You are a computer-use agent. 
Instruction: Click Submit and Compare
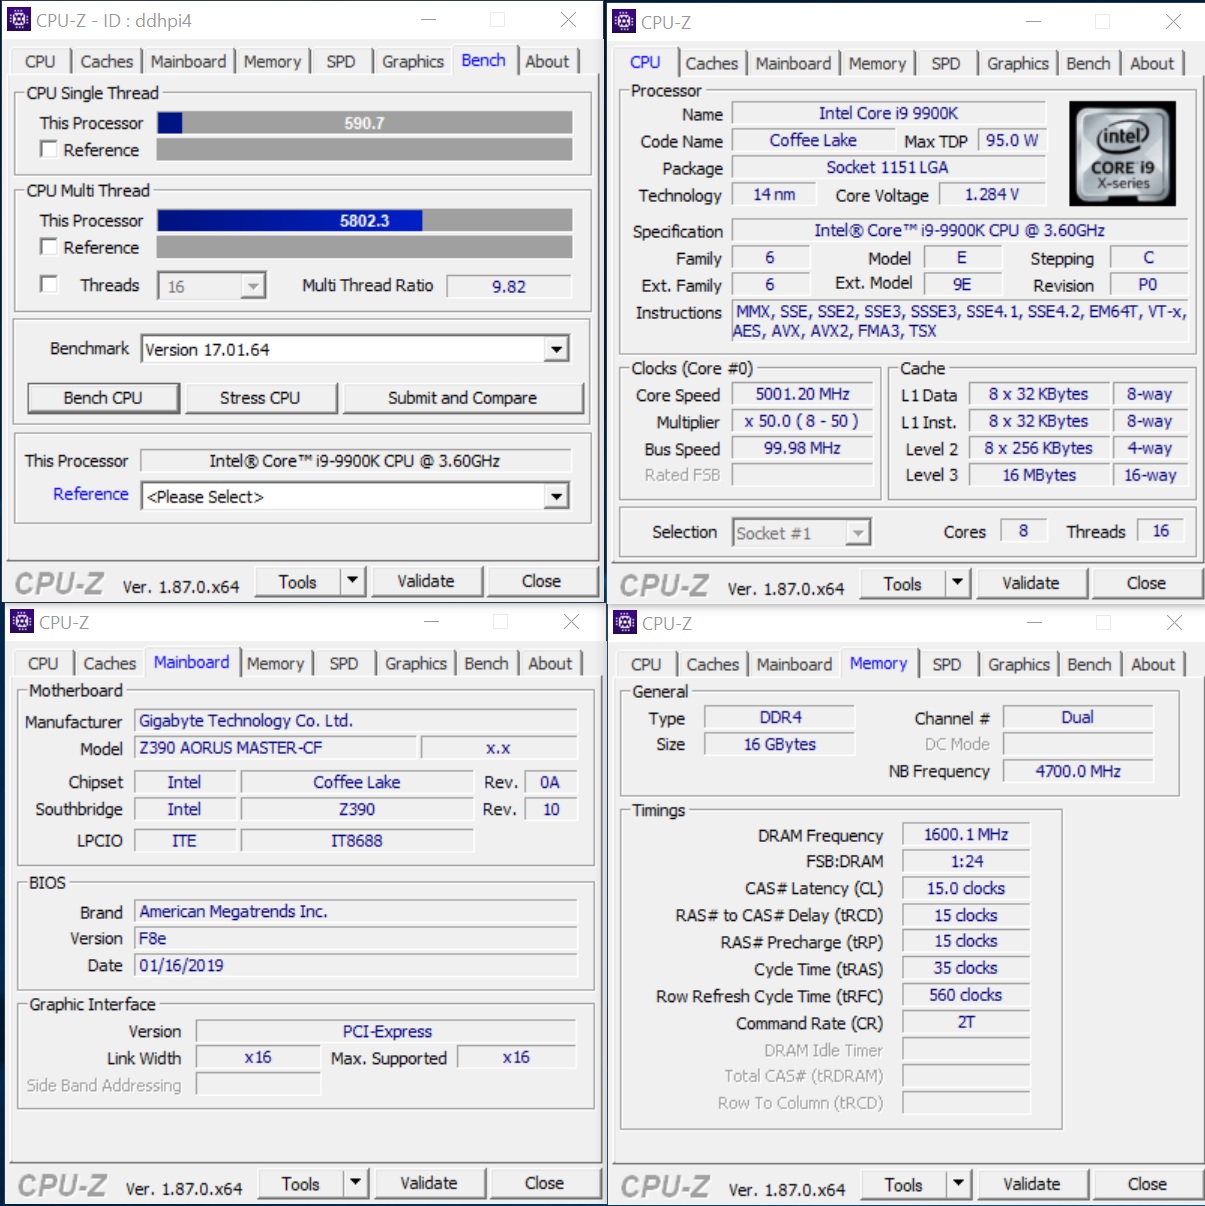pyautogui.click(x=463, y=398)
